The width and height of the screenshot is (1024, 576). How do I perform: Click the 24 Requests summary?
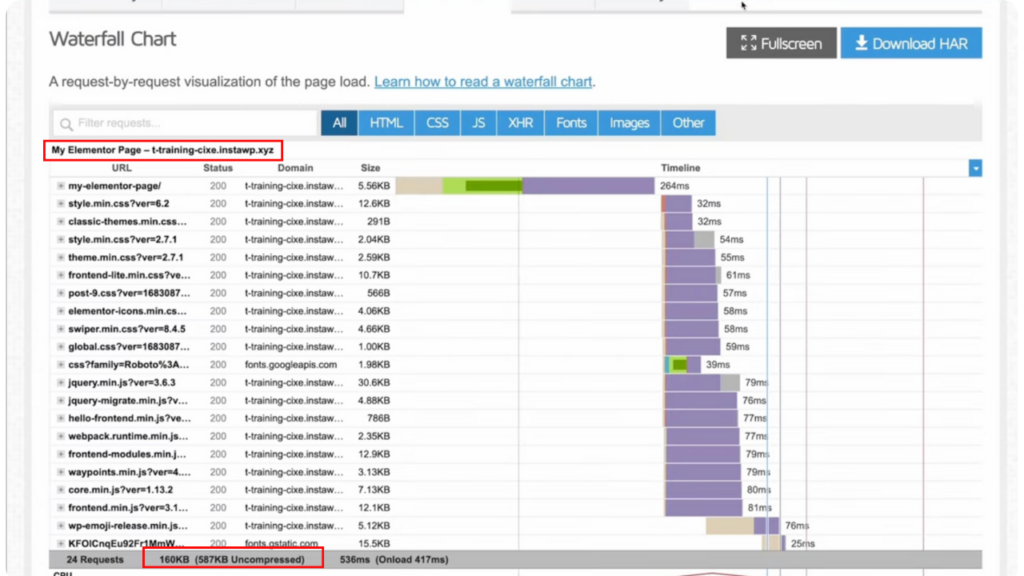[x=95, y=560]
